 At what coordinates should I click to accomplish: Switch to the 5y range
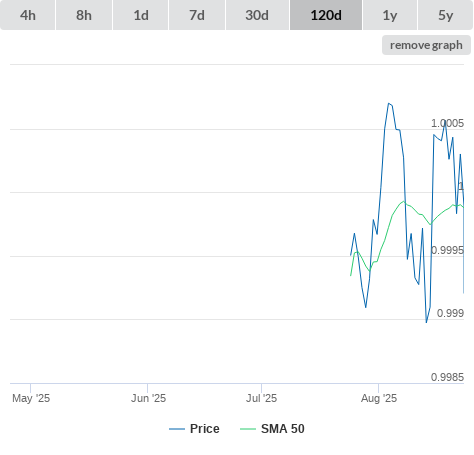pos(445,15)
